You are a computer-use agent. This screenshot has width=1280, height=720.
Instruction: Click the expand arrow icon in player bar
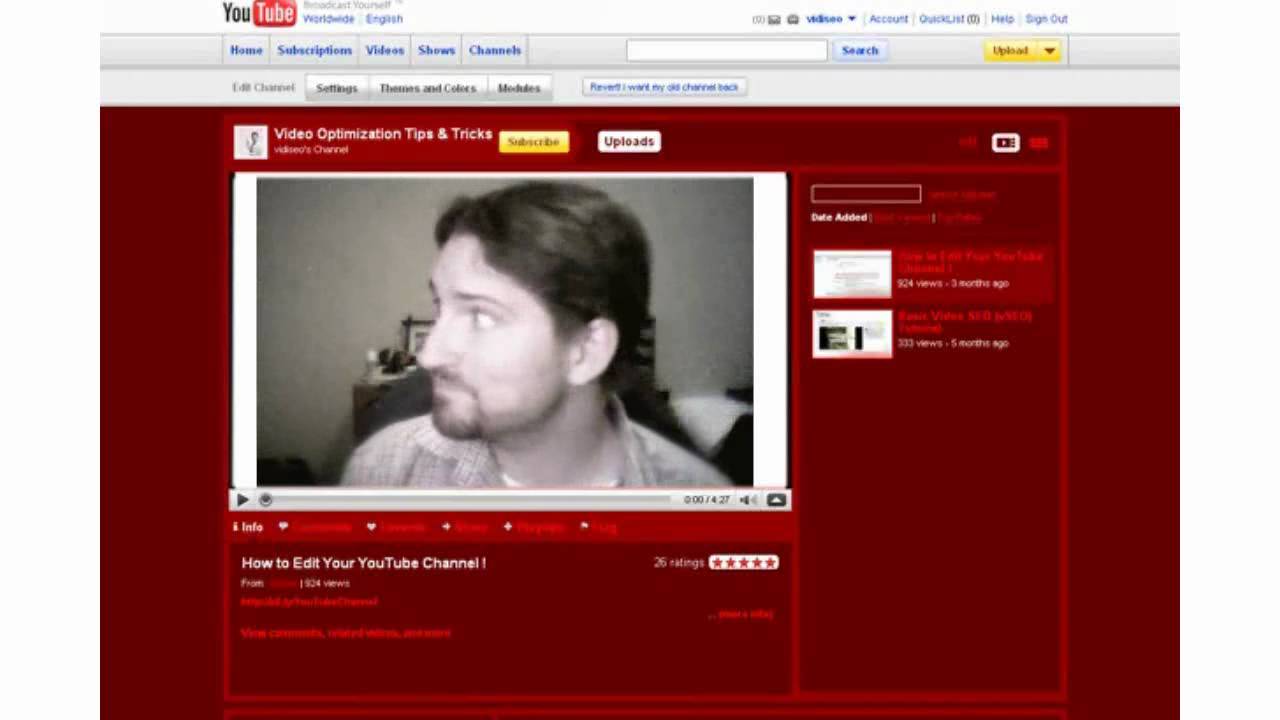click(776, 500)
